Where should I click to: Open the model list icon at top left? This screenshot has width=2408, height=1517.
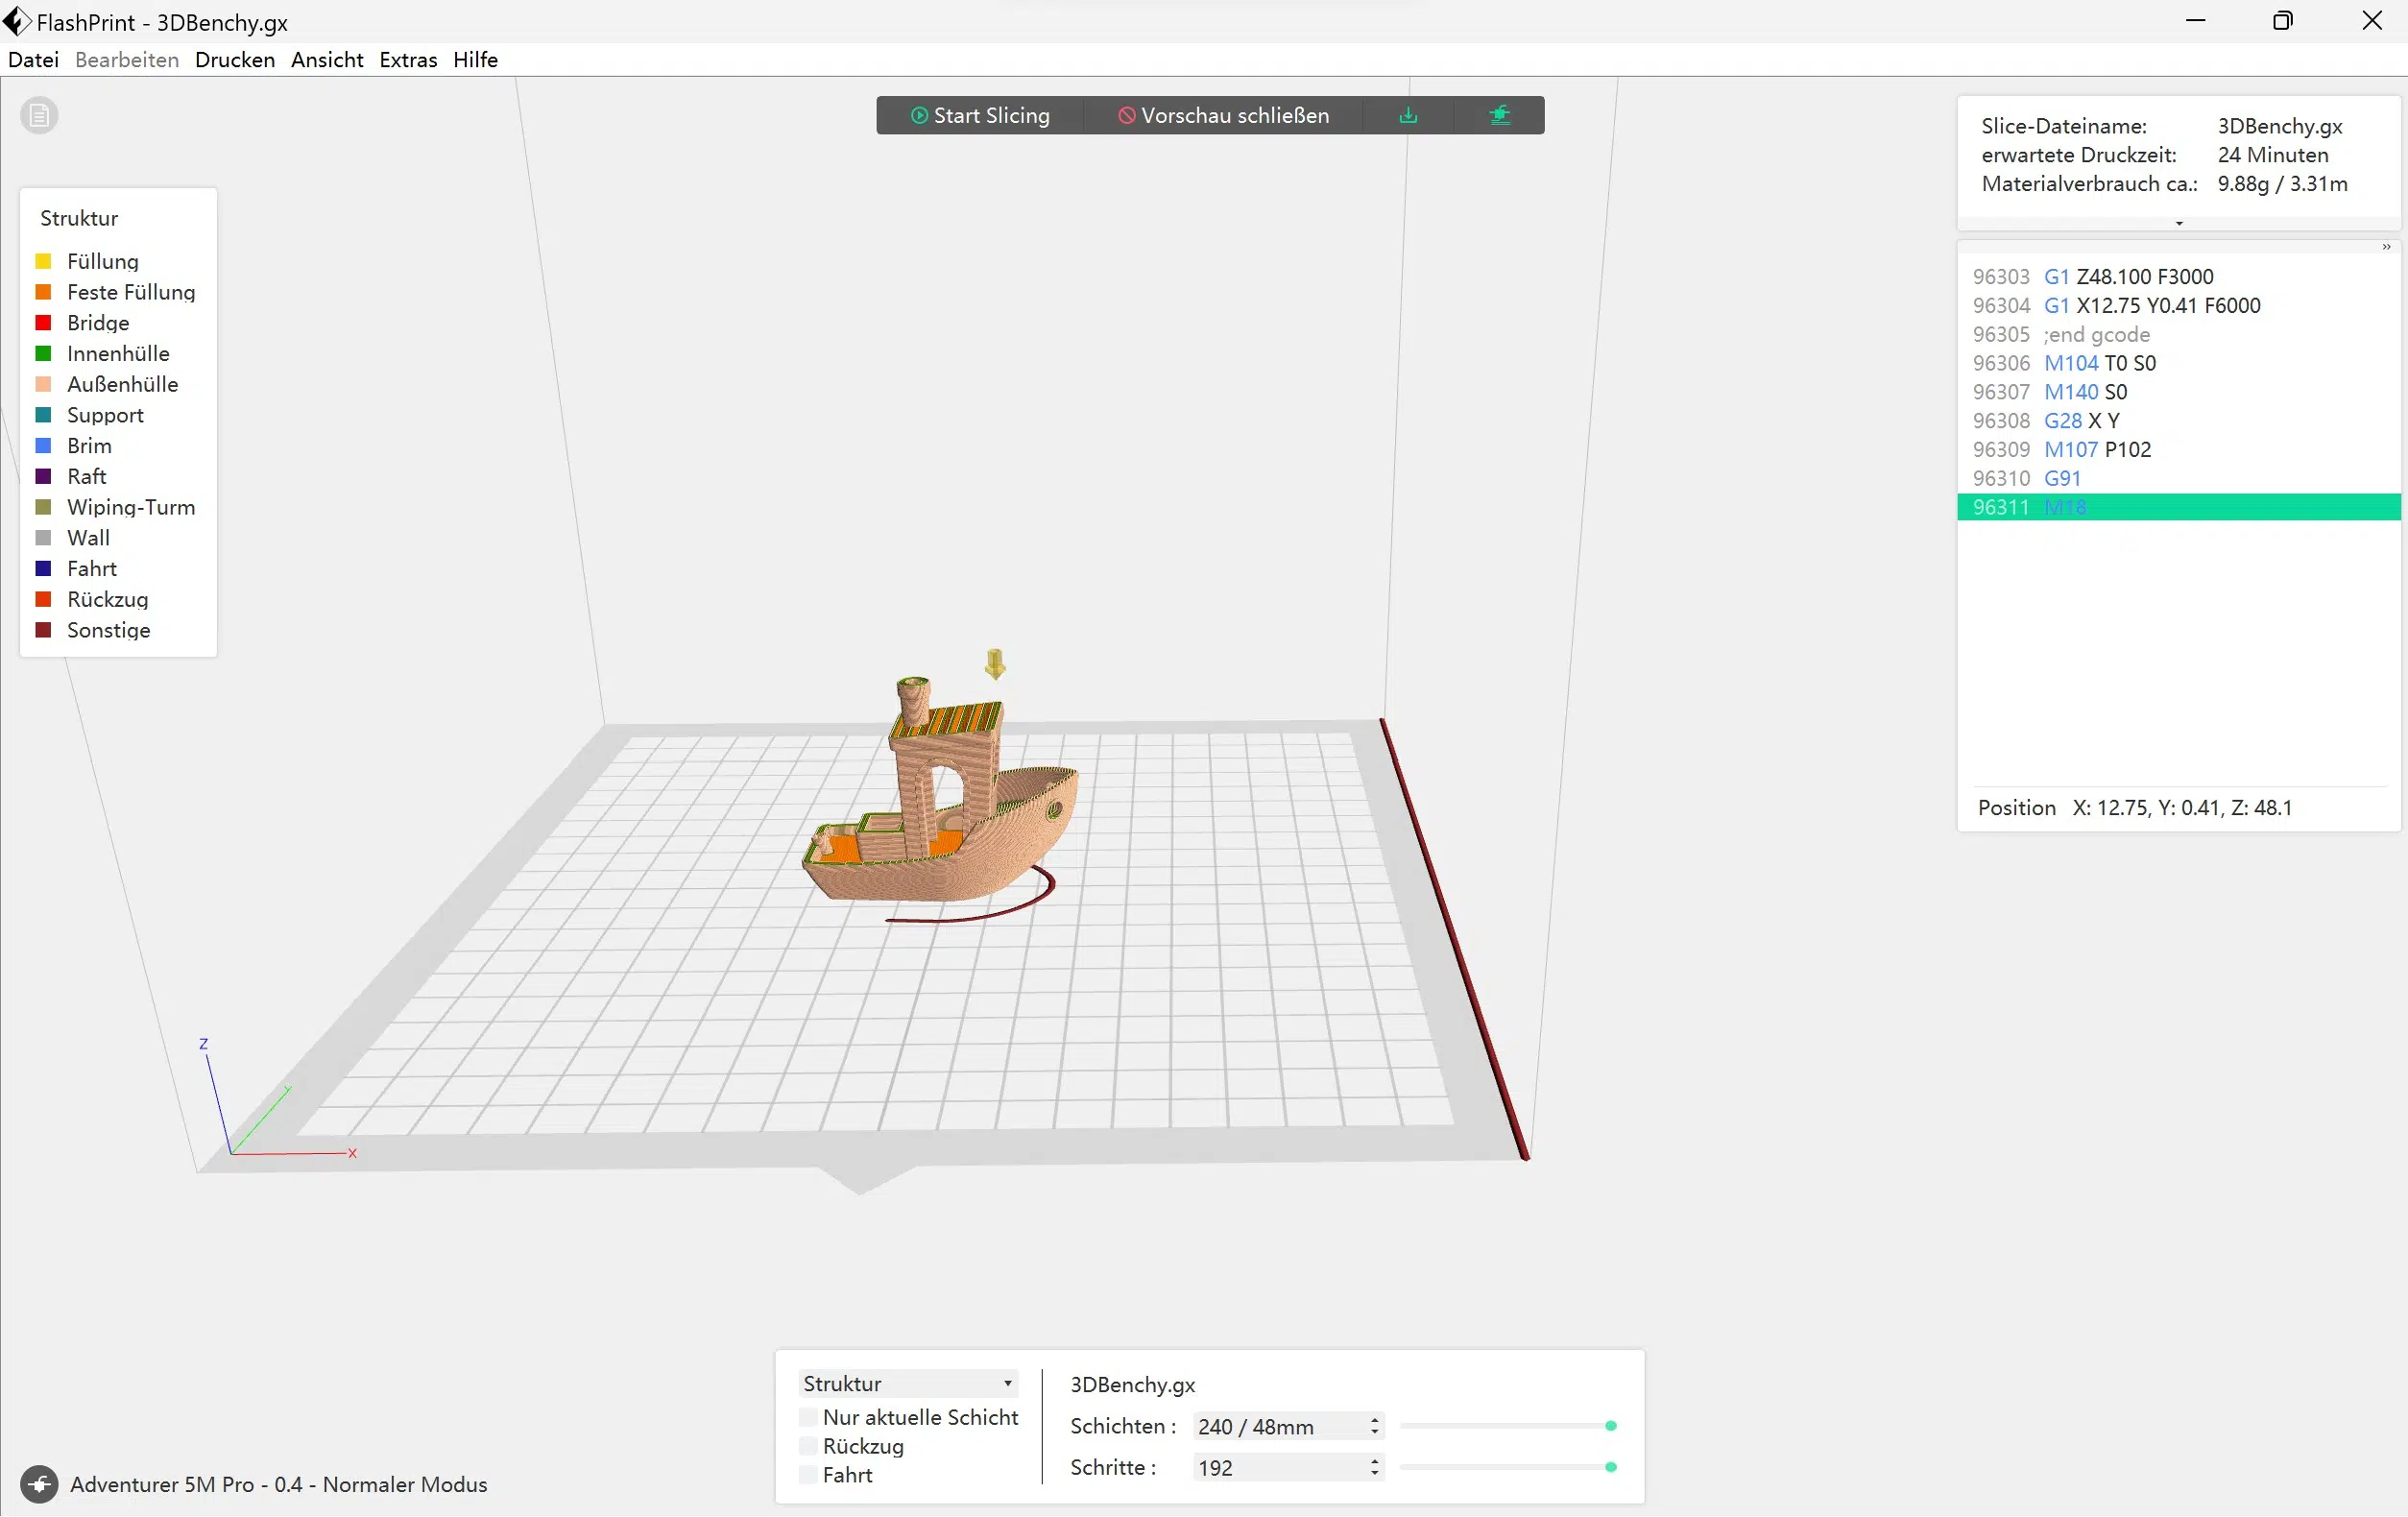(x=39, y=115)
